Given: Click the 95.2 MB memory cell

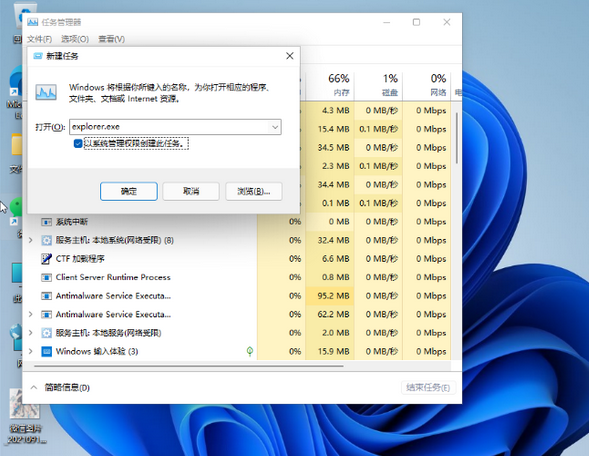Looking at the screenshot, I should tap(330, 296).
